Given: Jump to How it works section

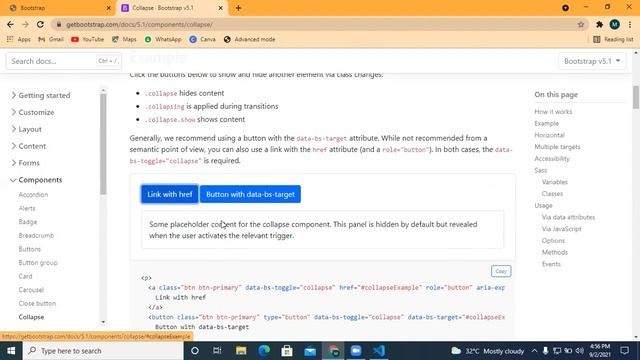Looking at the screenshot, I should tap(553, 112).
